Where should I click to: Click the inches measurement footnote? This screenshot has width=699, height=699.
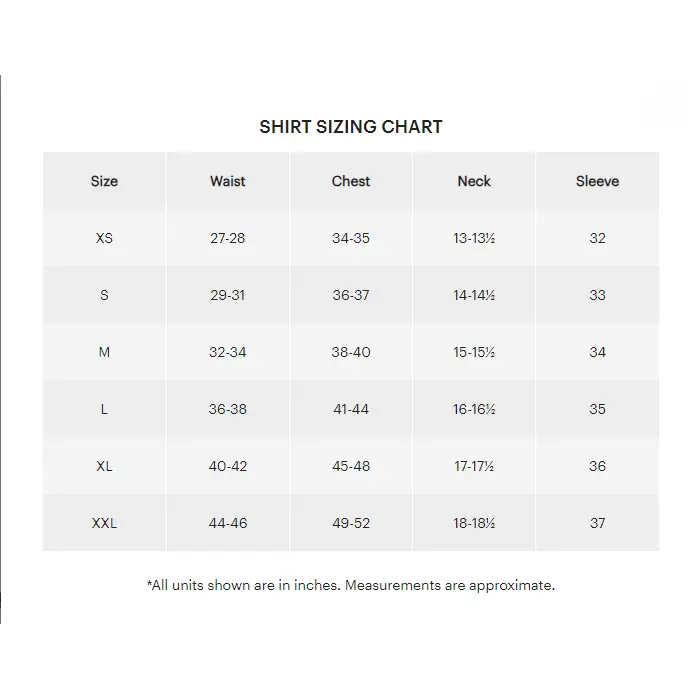click(351, 585)
